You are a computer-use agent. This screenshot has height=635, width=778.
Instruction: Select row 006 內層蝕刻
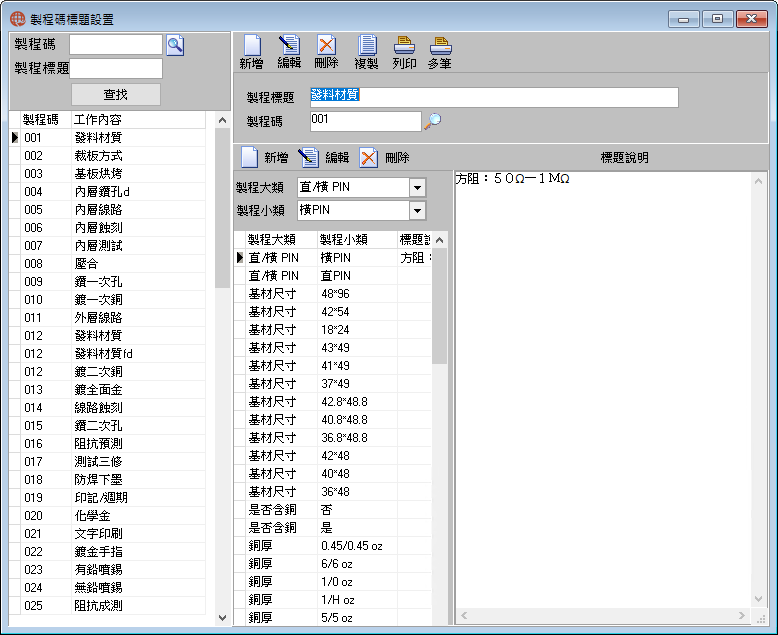point(107,228)
